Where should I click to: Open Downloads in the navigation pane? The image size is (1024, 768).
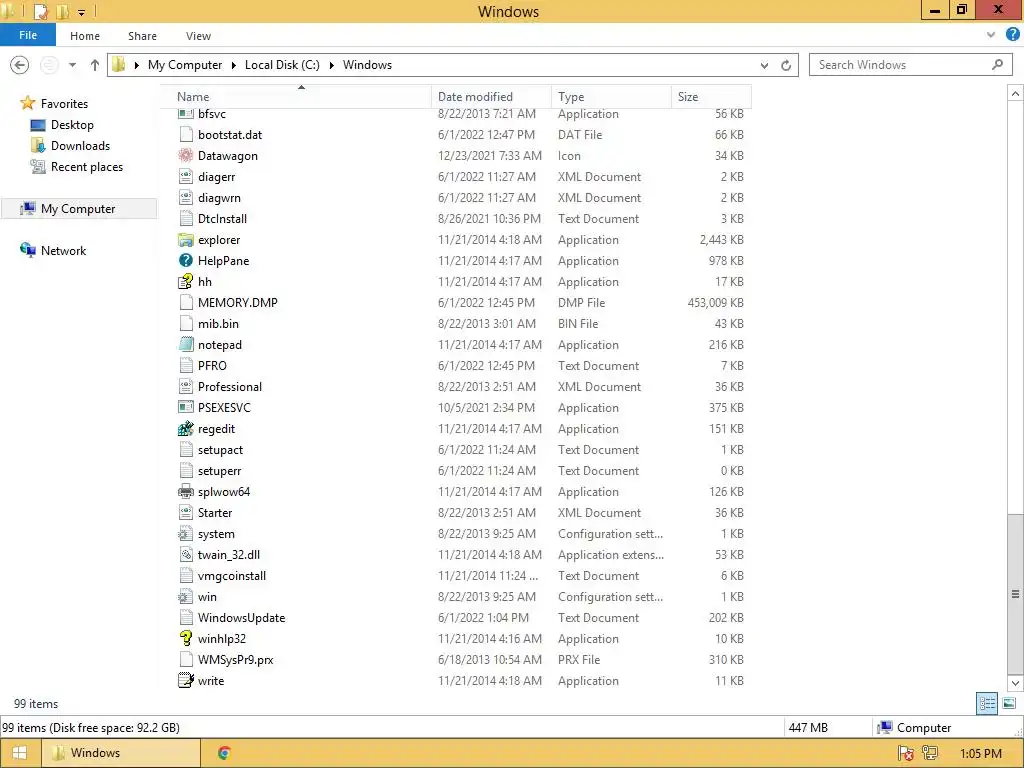click(80, 146)
